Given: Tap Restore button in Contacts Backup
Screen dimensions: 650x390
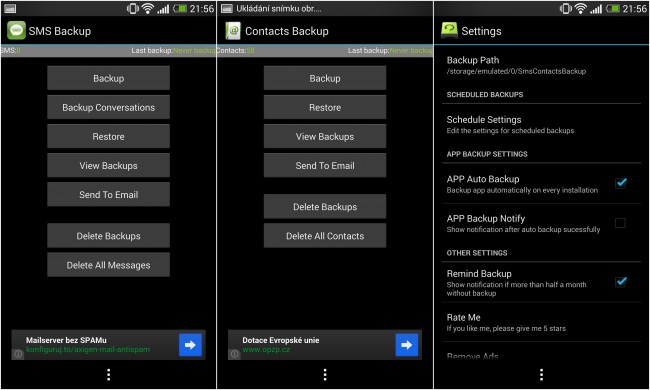Looking at the screenshot, I should (x=325, y=107).
